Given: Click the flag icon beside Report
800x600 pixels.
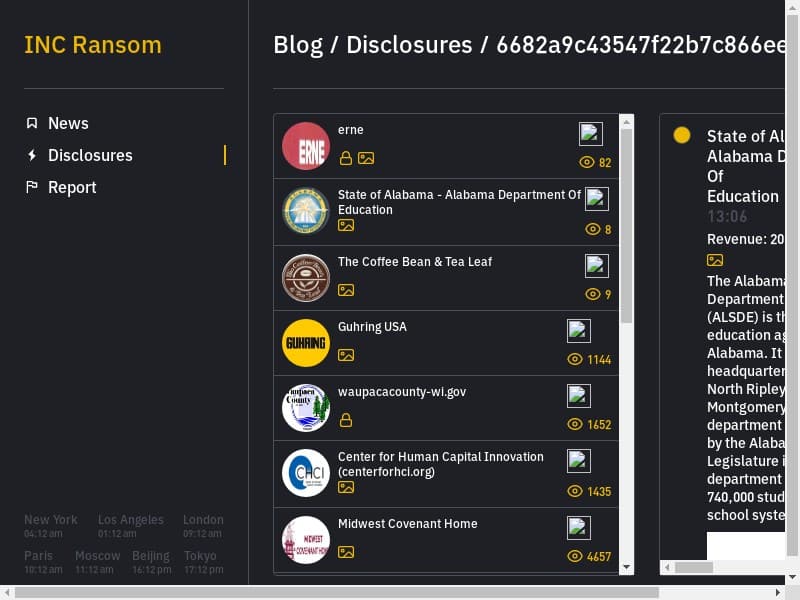Looking at the screenshot, I should point(32,187).
